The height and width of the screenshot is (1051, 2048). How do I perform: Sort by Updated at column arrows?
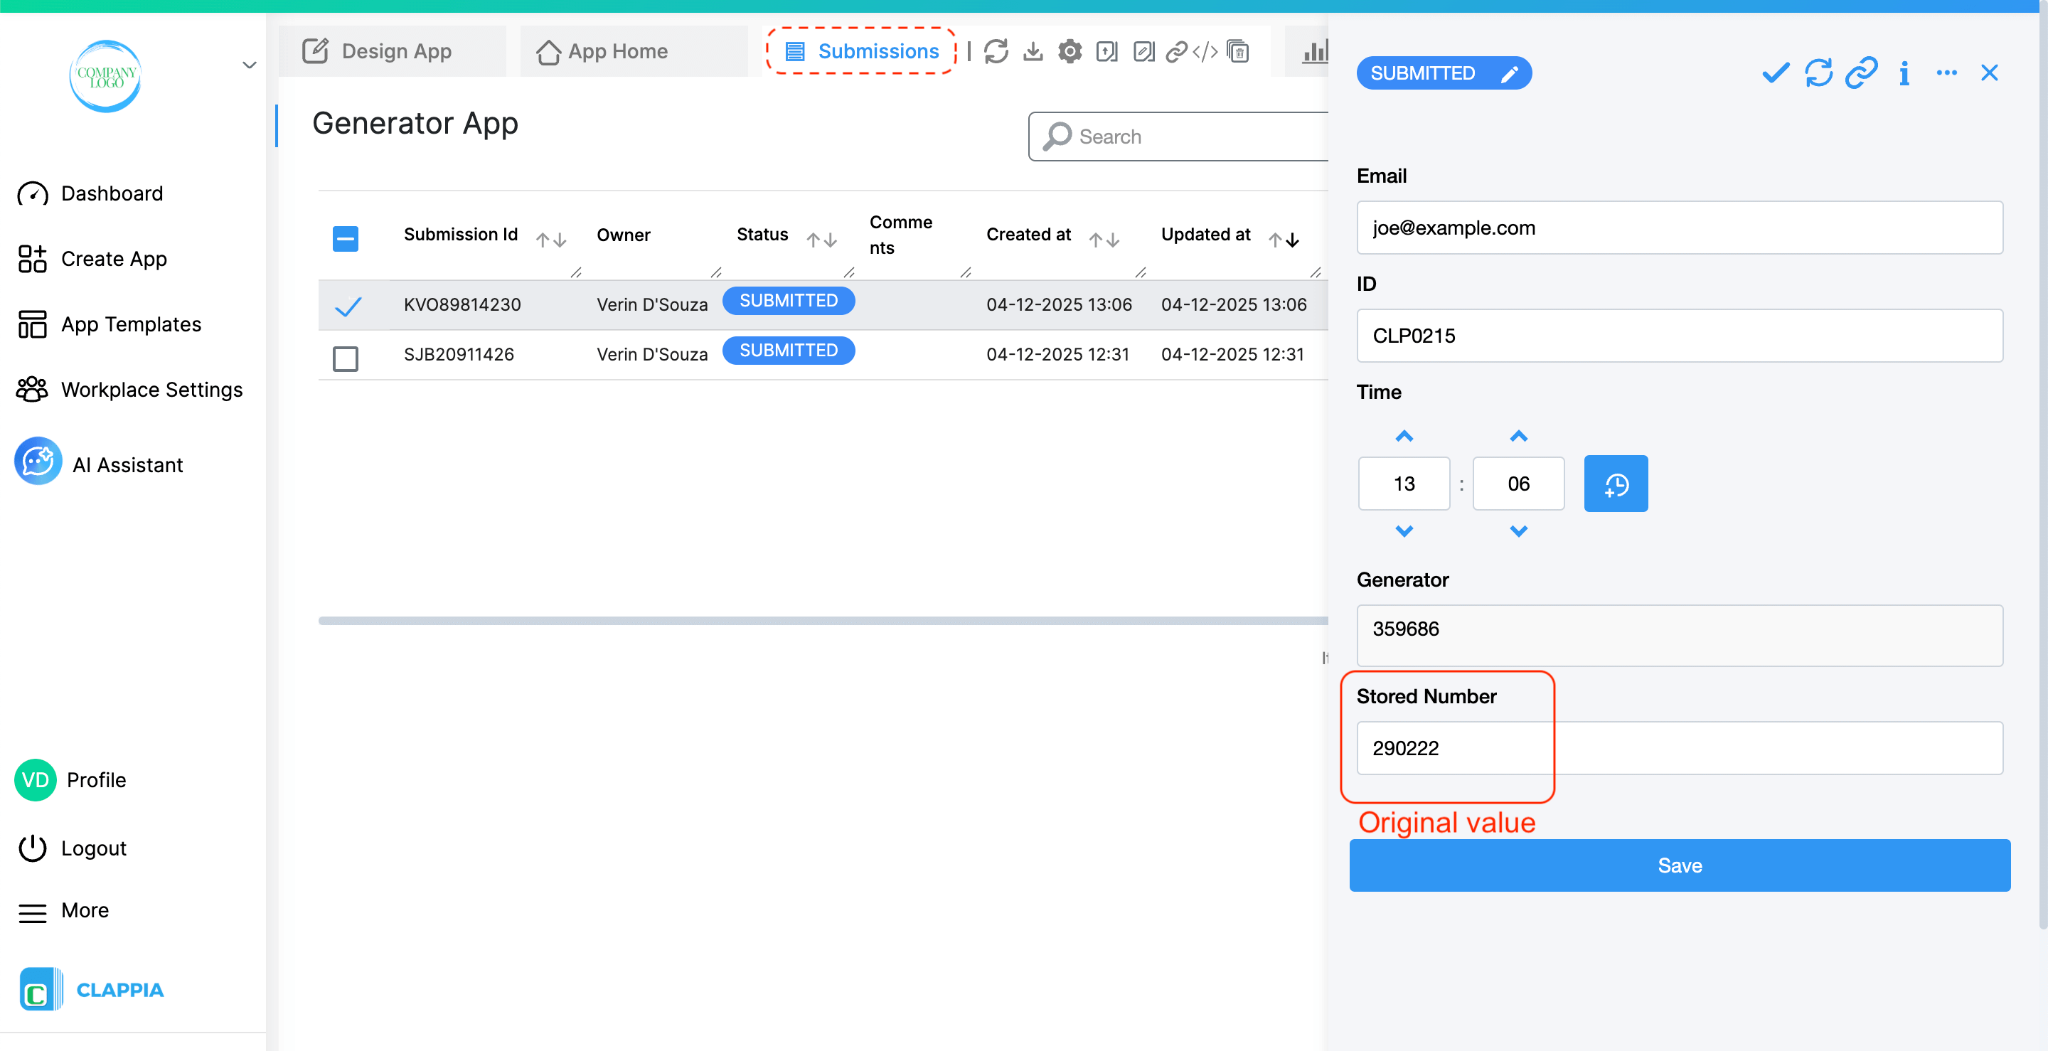pos(1284,240)
